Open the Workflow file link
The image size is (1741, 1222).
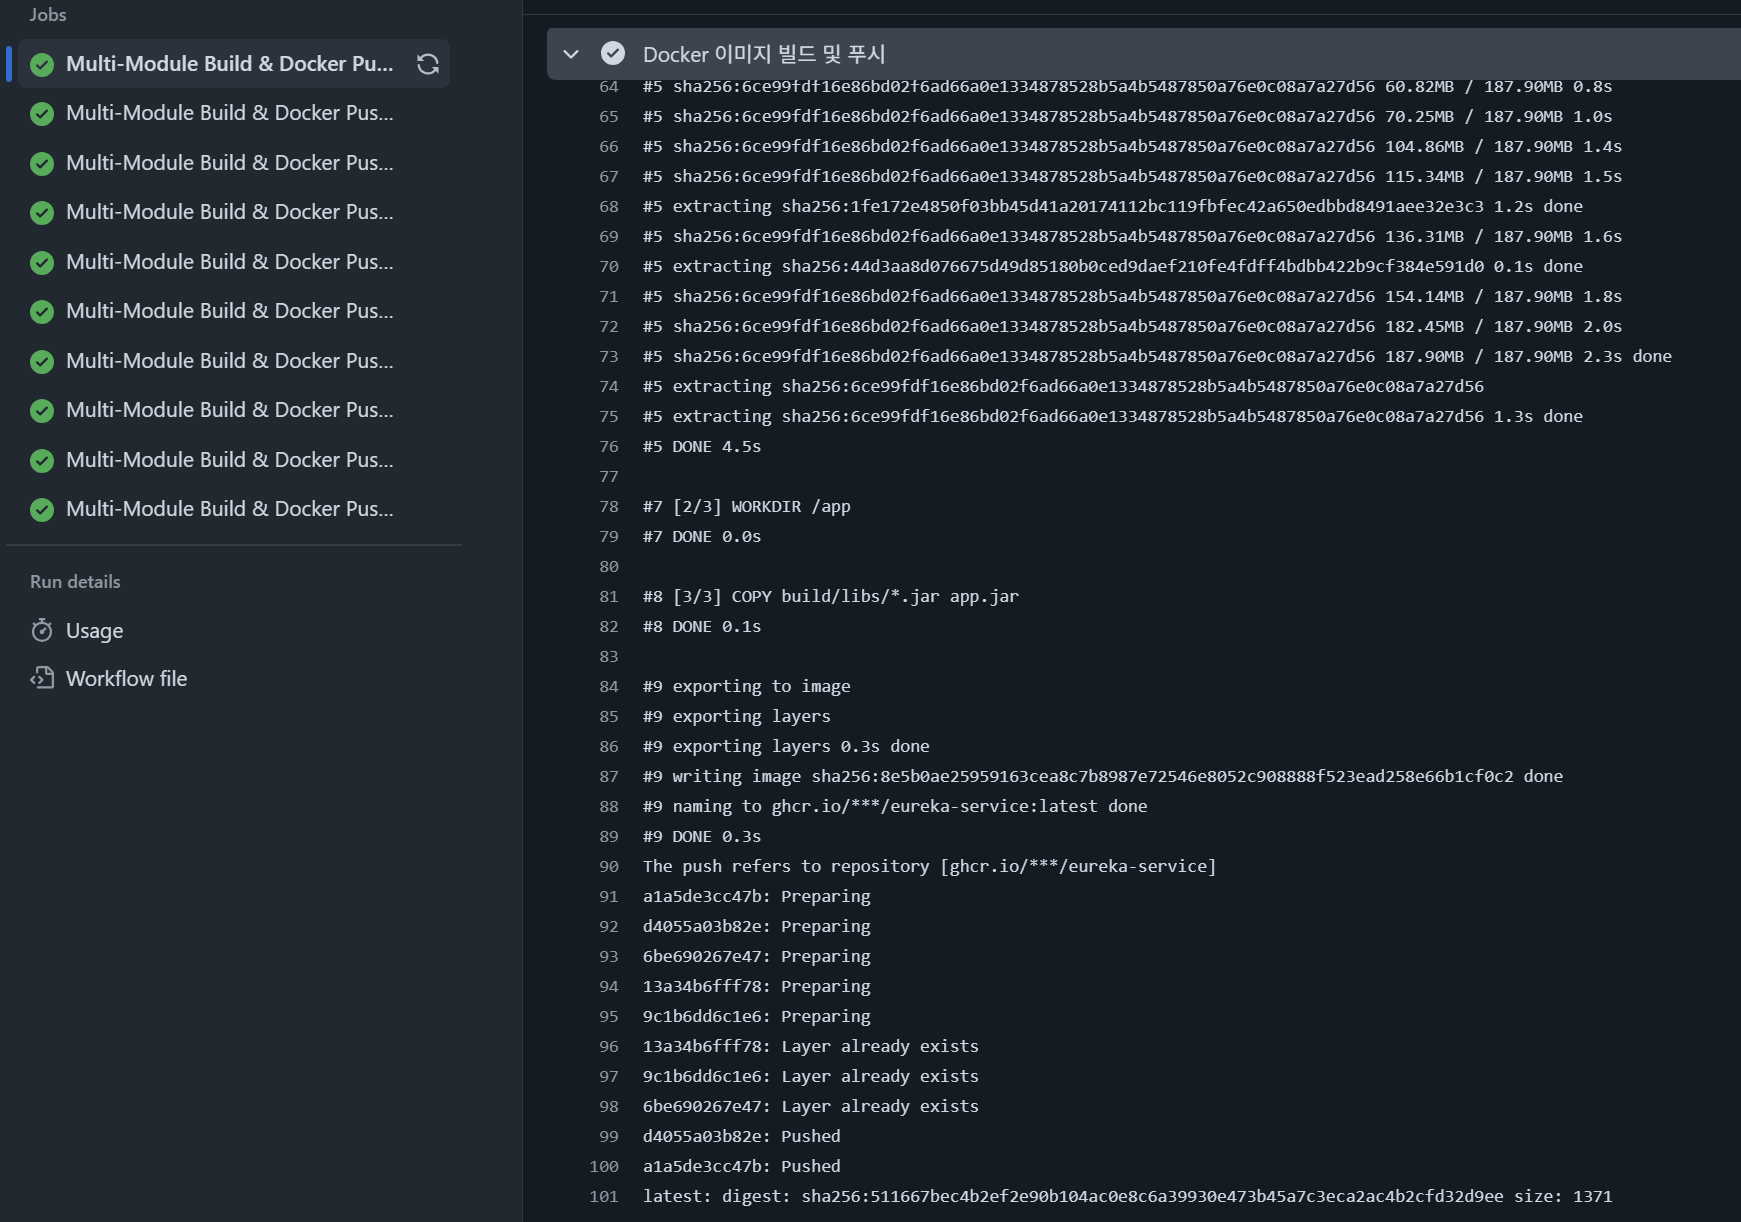tap(126, 679)
